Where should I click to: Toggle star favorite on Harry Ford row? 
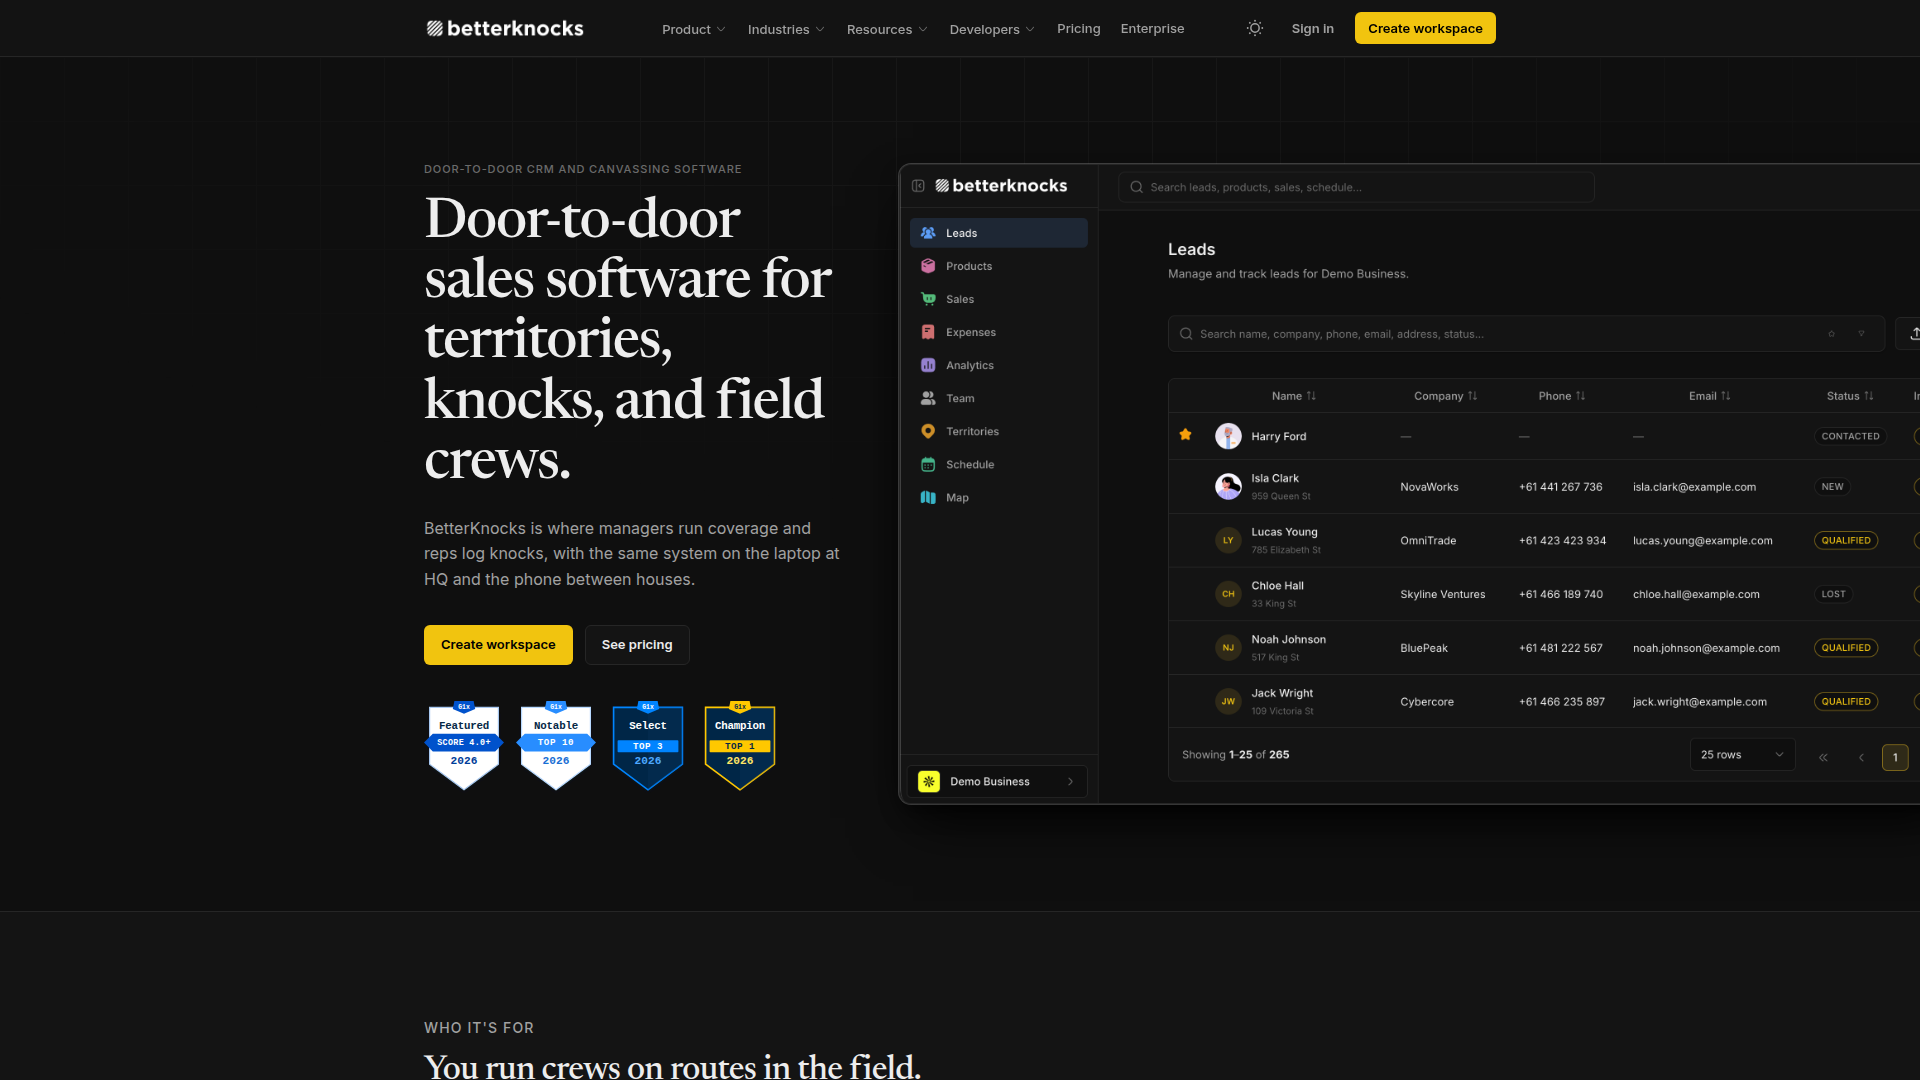[1185, 434]
